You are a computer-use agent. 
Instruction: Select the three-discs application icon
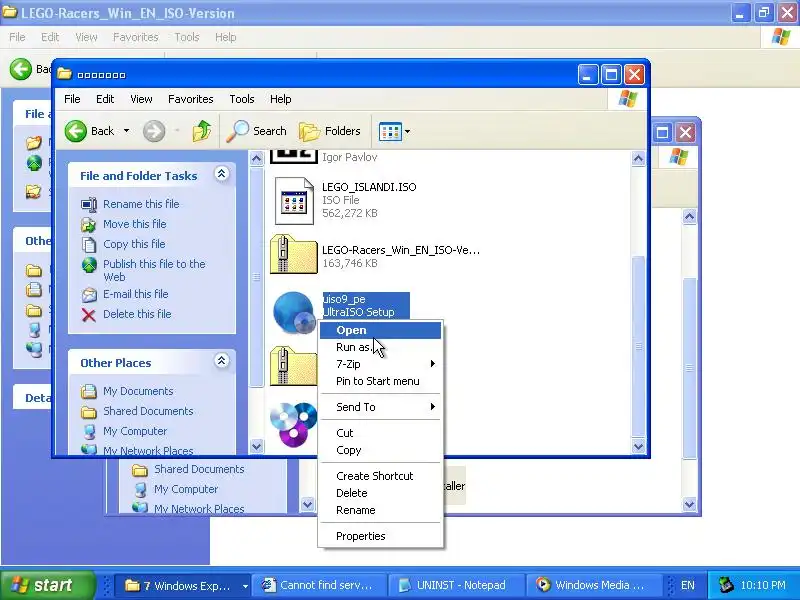[x=294, y=423]
